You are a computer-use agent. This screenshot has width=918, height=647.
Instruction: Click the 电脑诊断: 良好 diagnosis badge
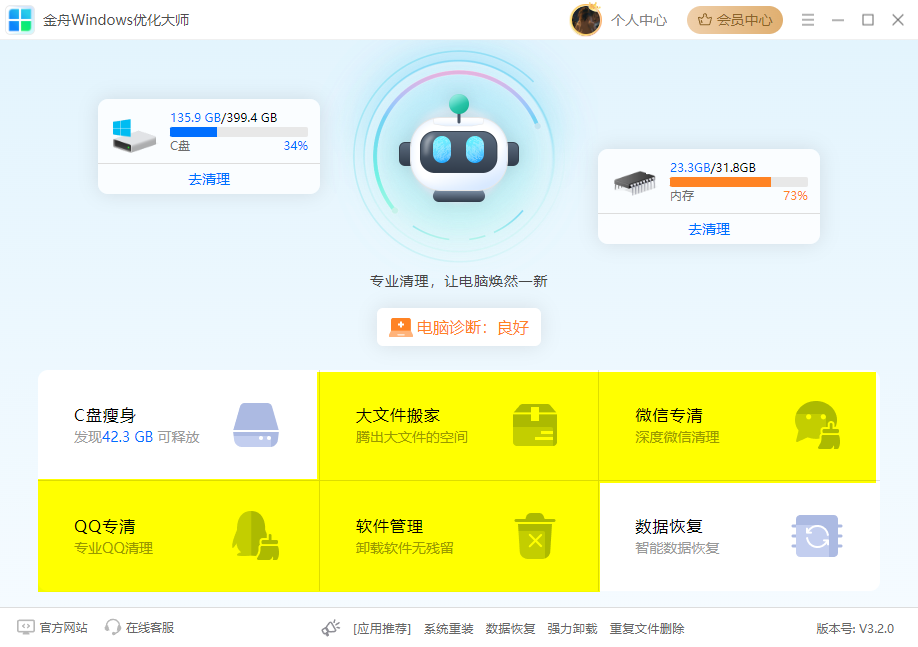(x=458, y=326)
